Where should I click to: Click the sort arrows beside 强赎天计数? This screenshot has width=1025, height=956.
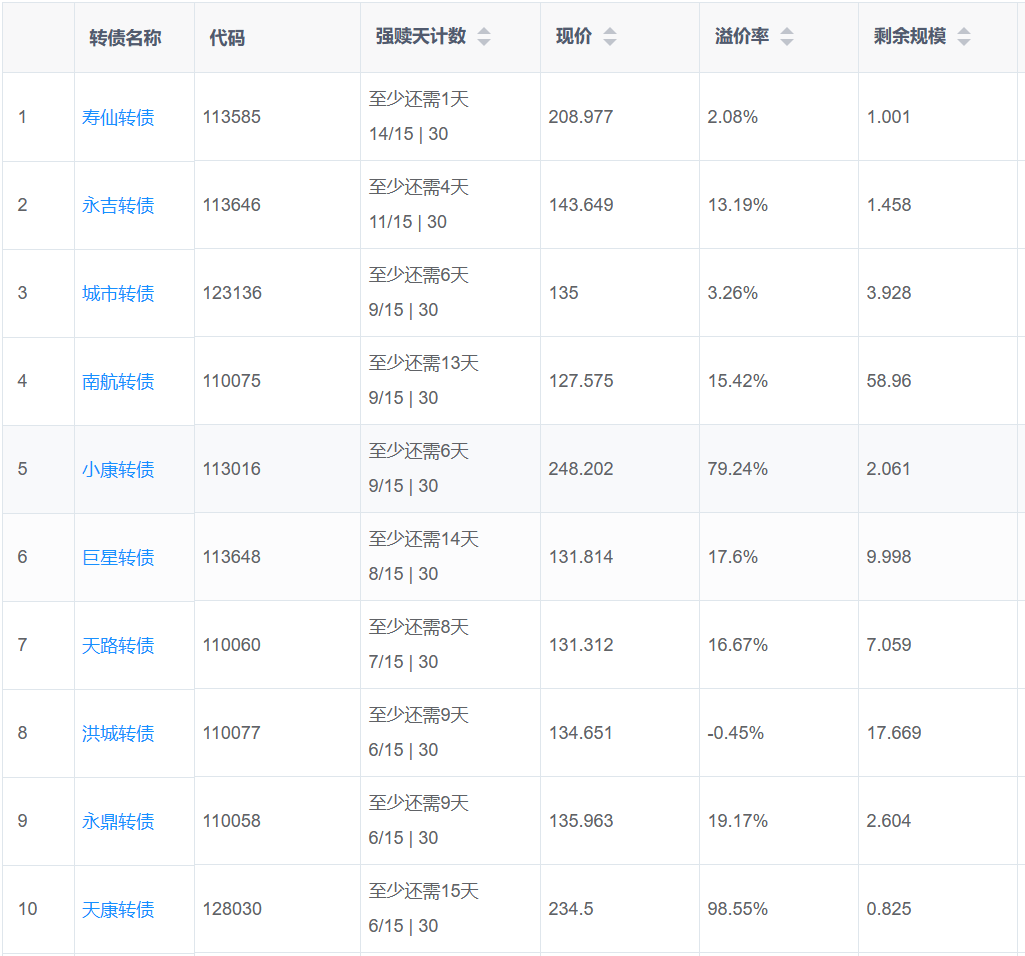pos(484,37)
